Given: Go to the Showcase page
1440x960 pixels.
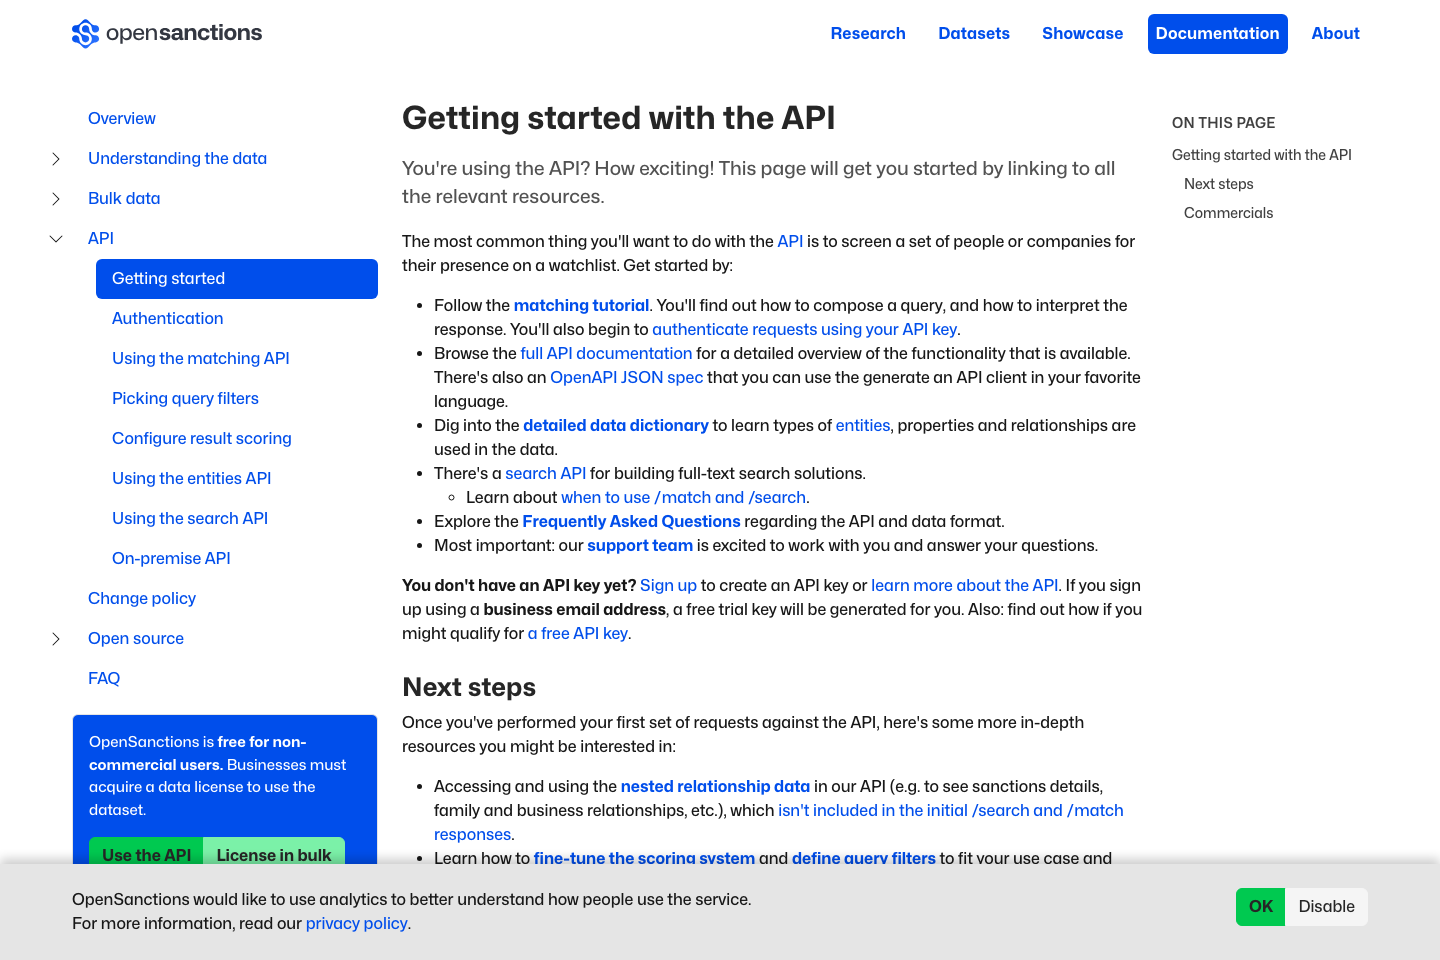Looking at the screenshot, I should tap(1082, 33).
